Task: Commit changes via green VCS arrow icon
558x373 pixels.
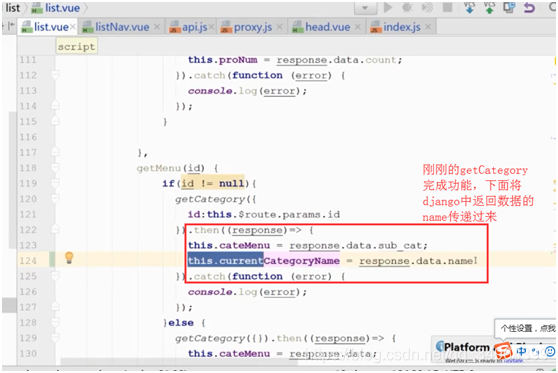Action: point(489,7)
